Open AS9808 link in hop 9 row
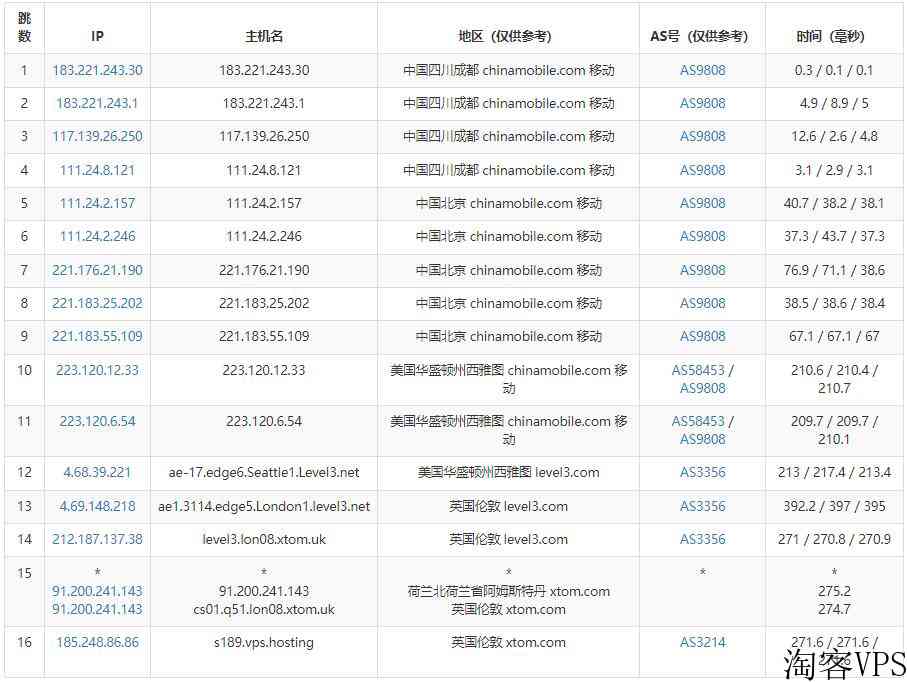Screen dimensions: 907x682 click(x=702, y=336)
